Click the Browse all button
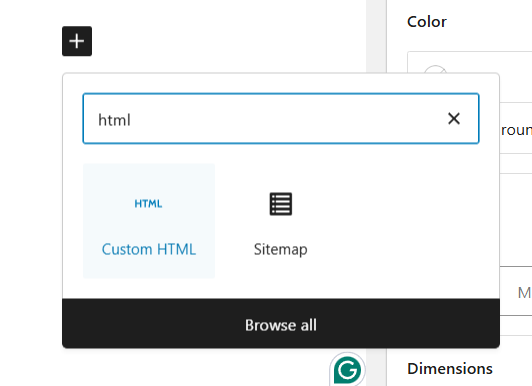 (x=281, y=325)
